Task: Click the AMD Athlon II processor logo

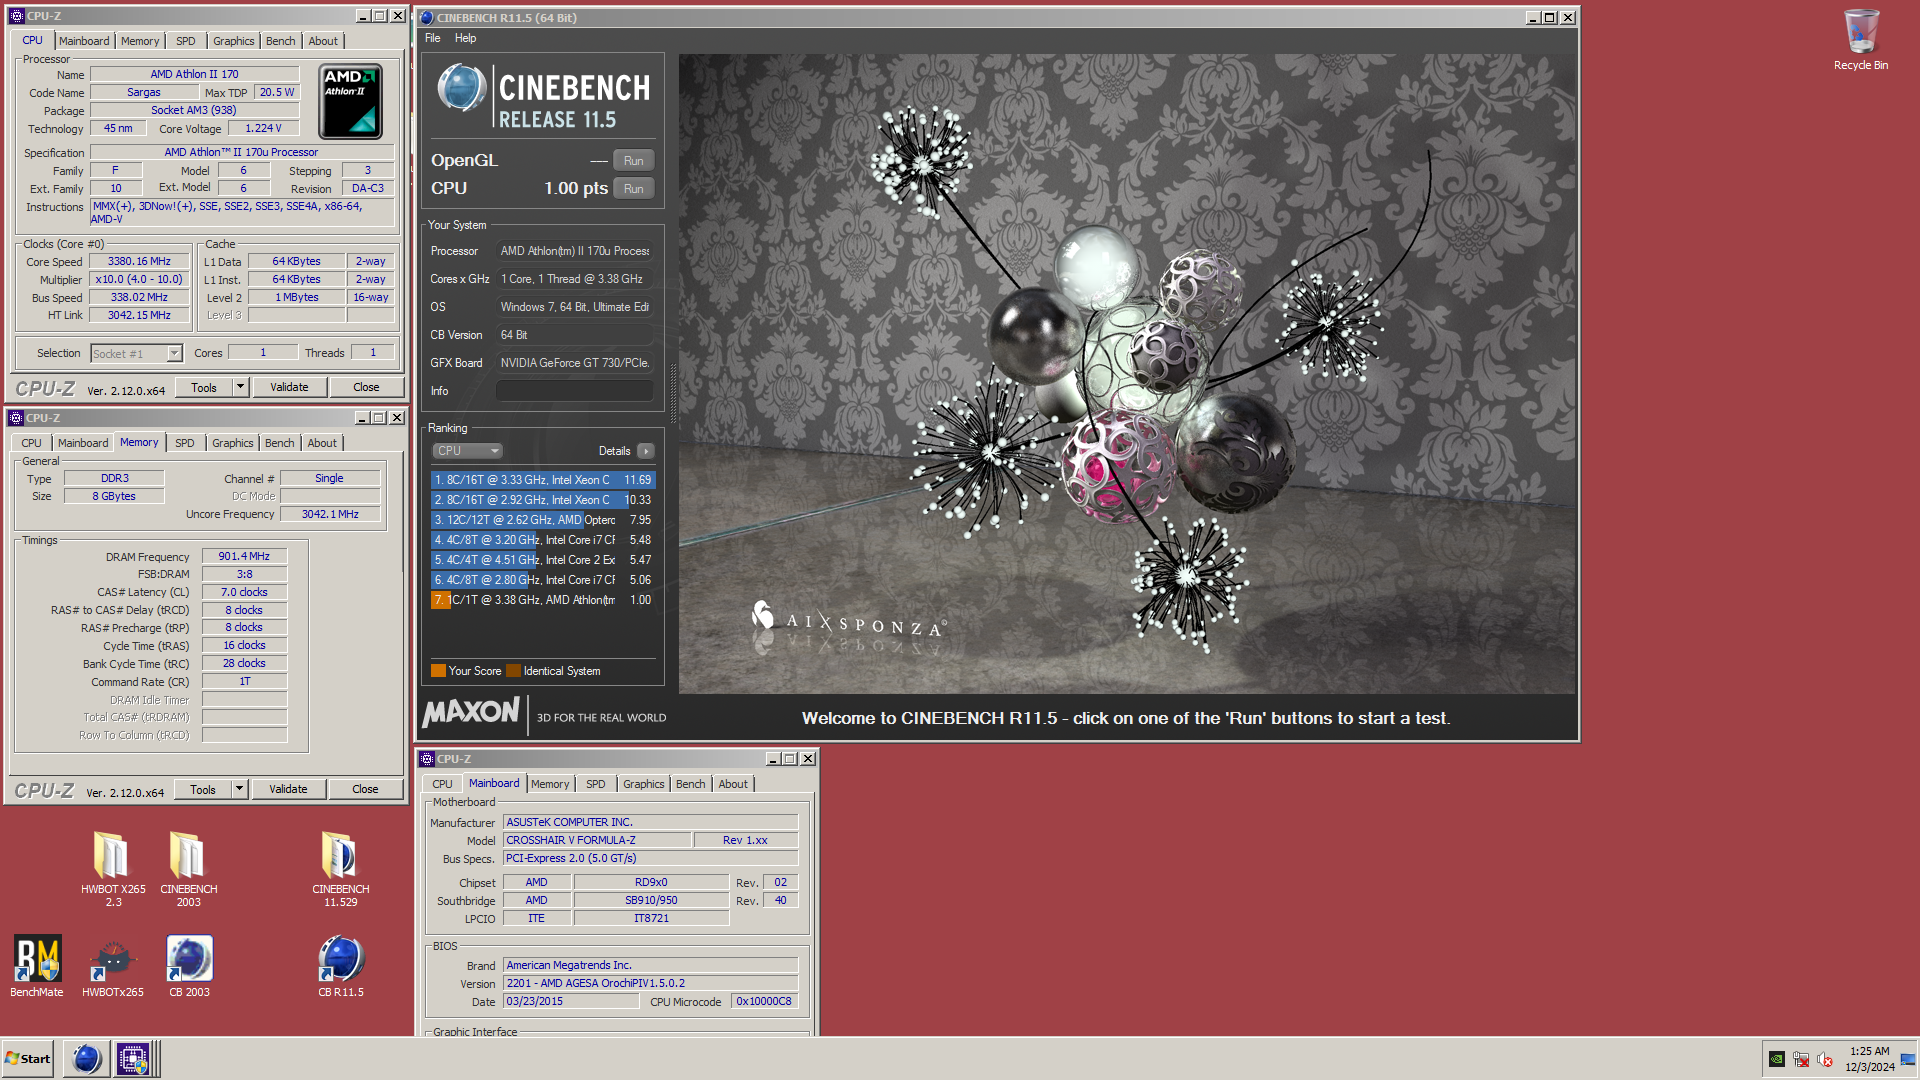Action: 350,101
